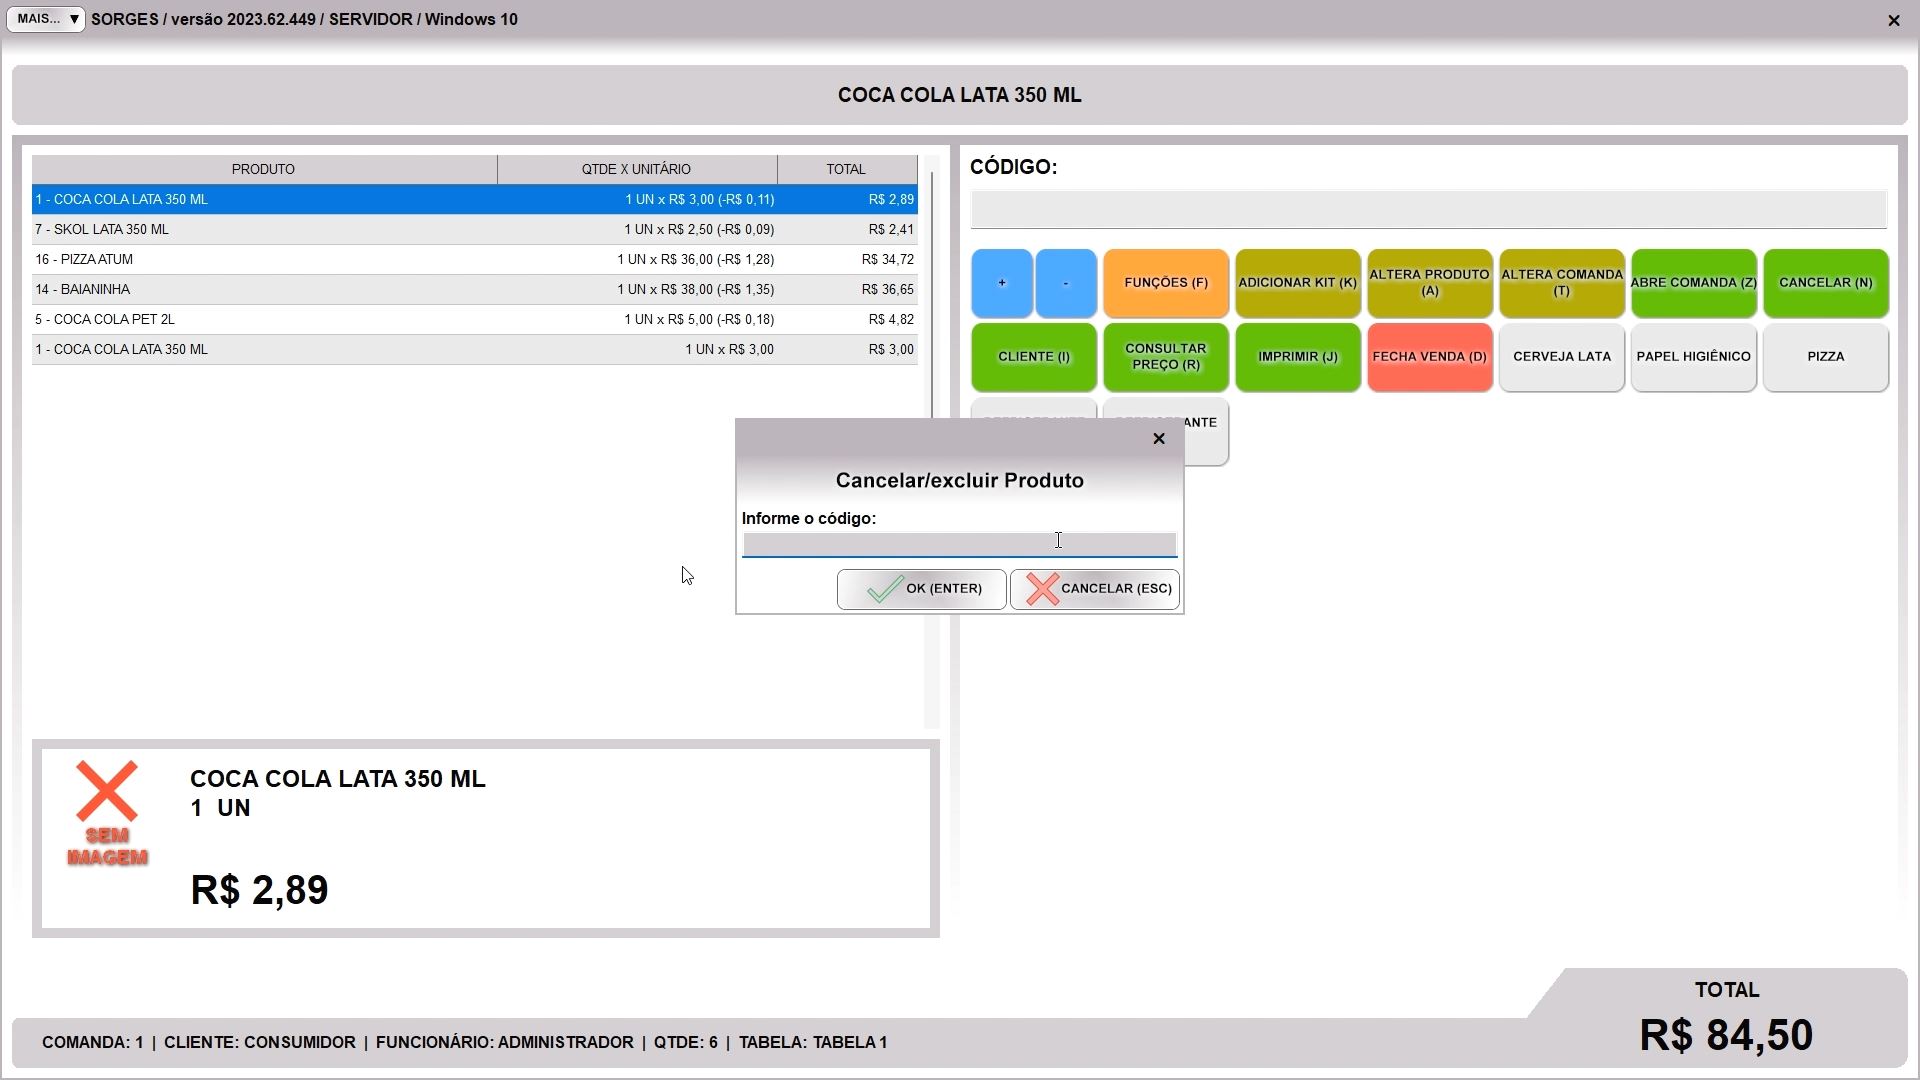The height and width of the screenshot is (1080, 1920).
Task: Type in the Informe o código field
Action: pos(958,544)
